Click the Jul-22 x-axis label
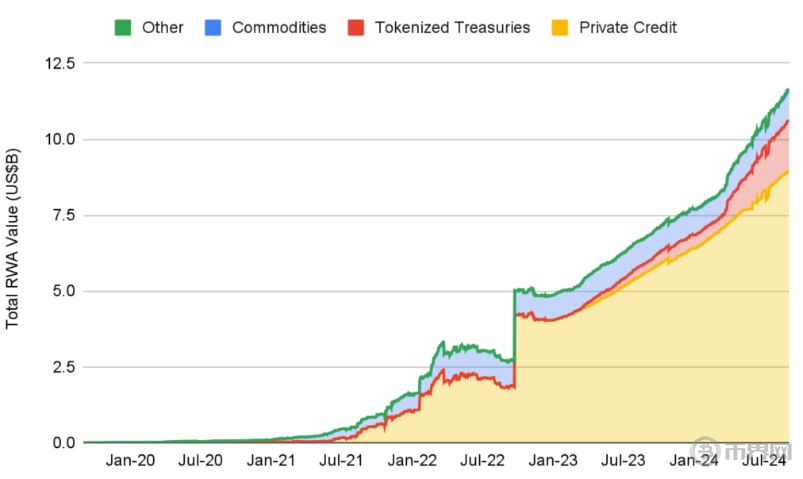This screenshot has width=803, height=479. click(x=483, y=461)
